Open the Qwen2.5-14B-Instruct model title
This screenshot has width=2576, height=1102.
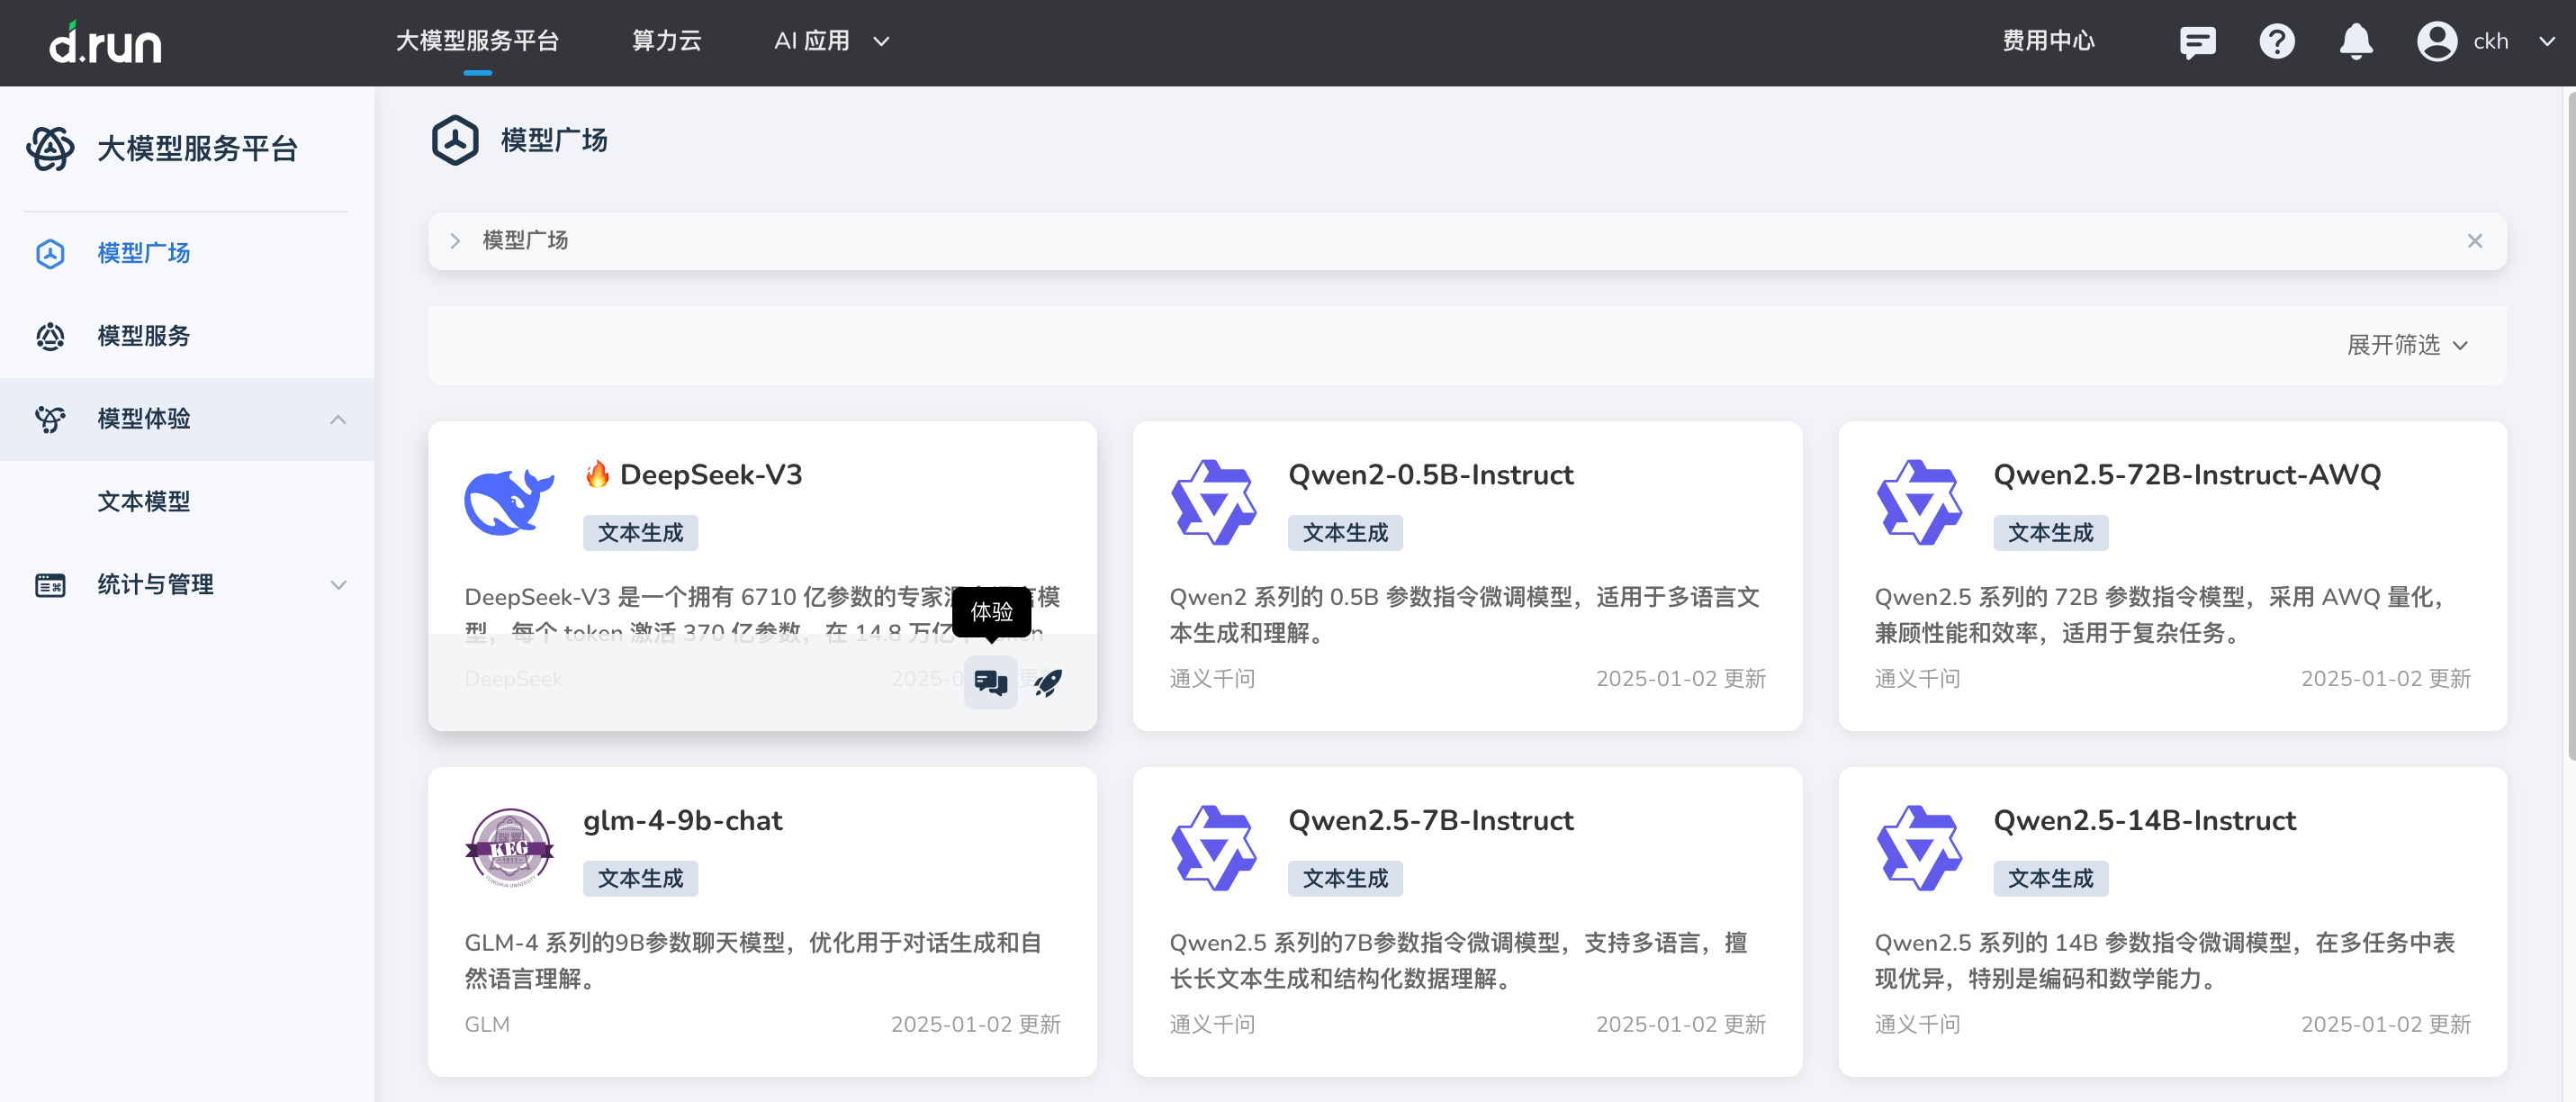(2144, 820)
